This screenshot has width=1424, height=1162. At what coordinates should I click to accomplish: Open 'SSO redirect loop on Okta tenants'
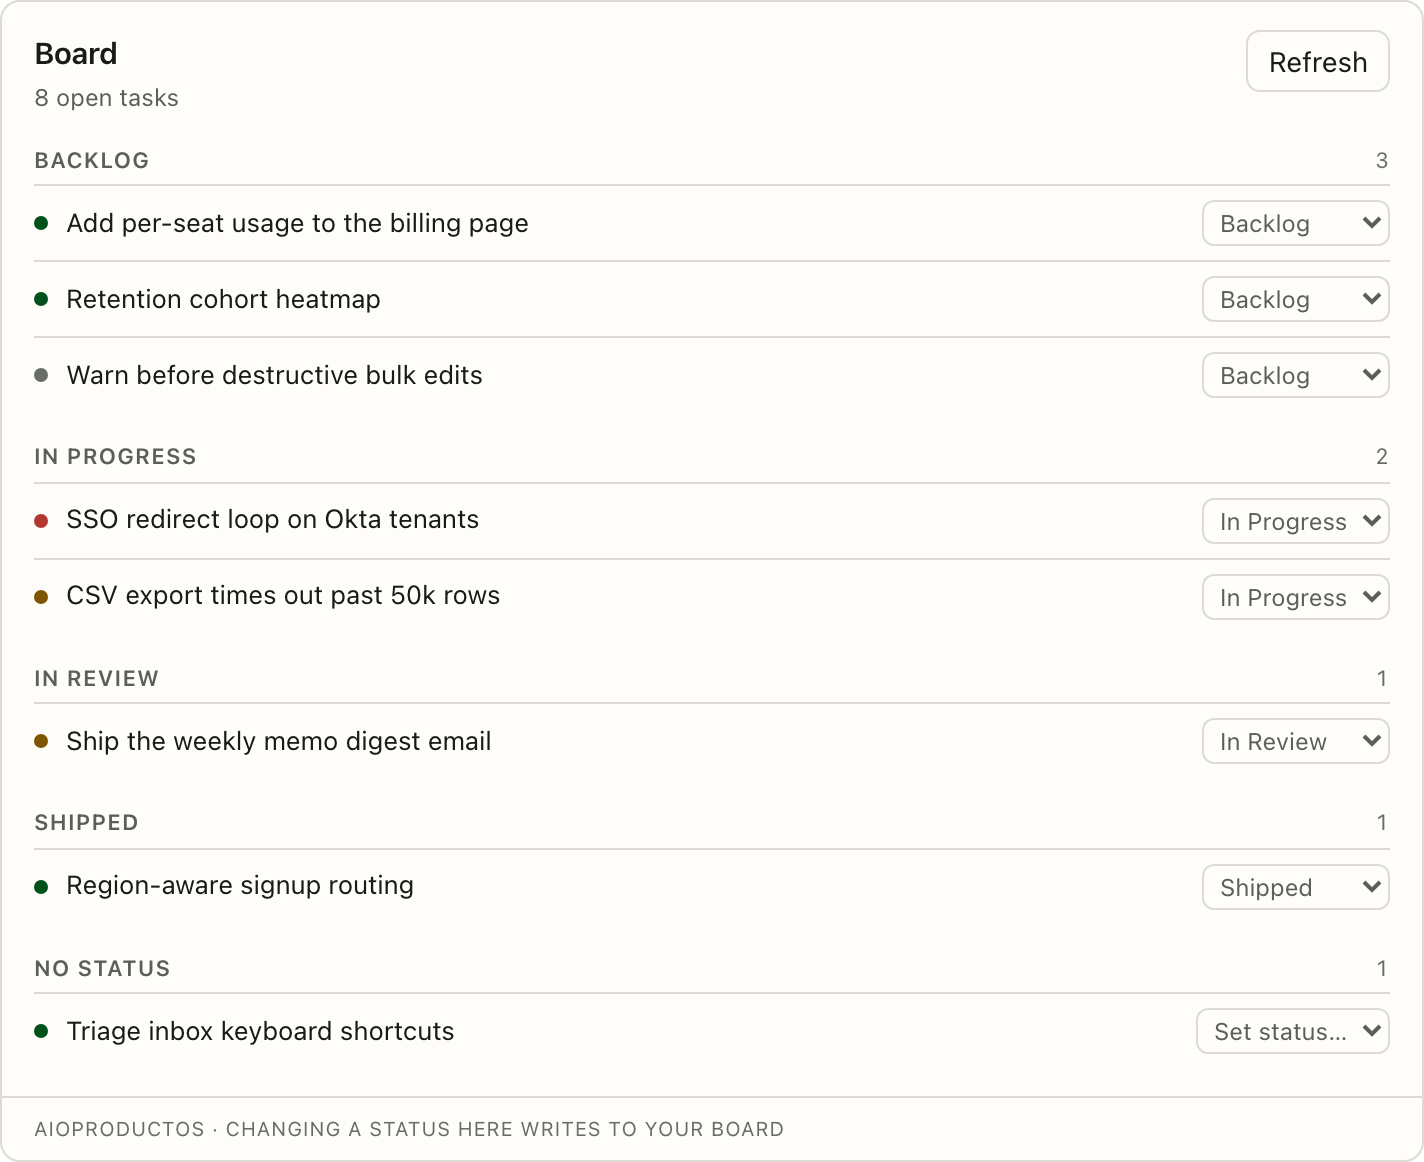(272, 519)
